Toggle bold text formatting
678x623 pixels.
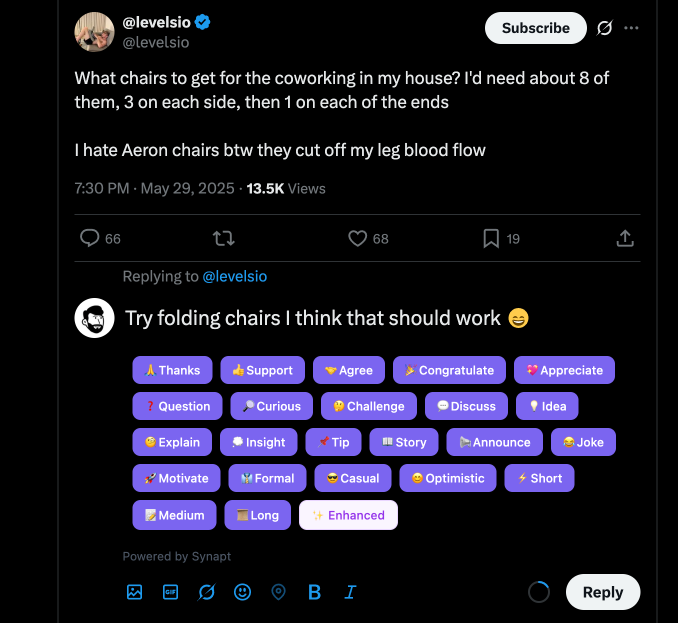pos(314,592)
